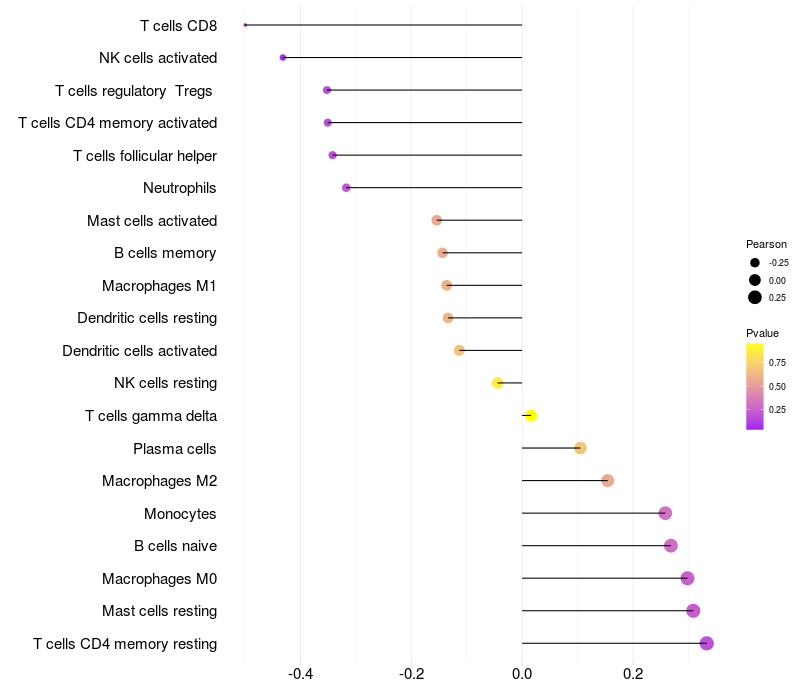The image size is (800, 700).
Task: Click the Dendritic cells activated label
Action: coord(139,351)
